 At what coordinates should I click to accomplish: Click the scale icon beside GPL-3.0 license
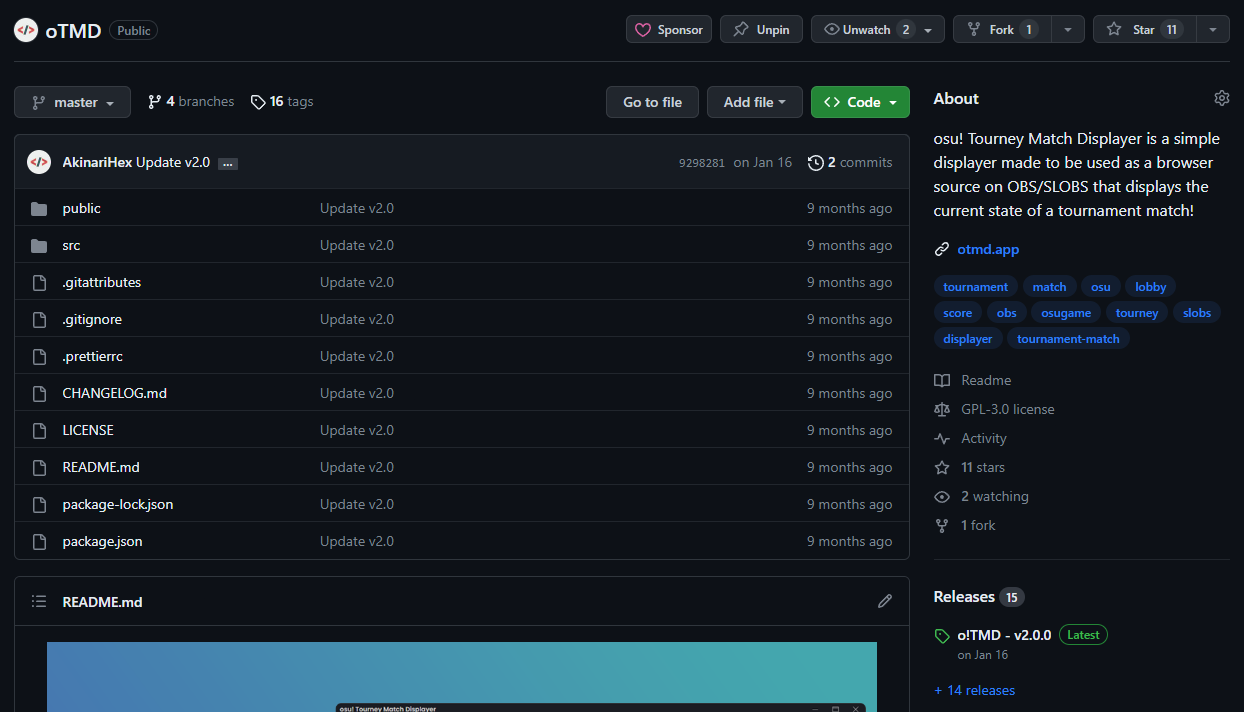pos(941,409)
